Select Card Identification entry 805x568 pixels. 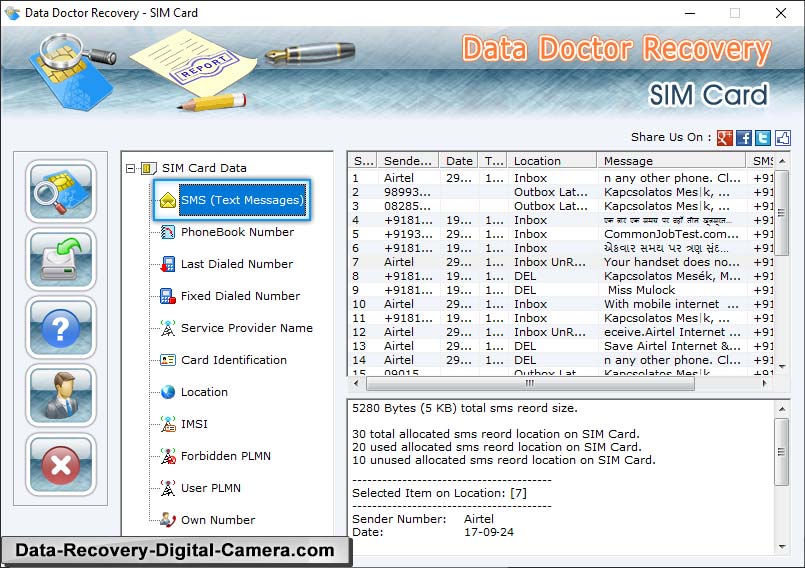[234, 360]
